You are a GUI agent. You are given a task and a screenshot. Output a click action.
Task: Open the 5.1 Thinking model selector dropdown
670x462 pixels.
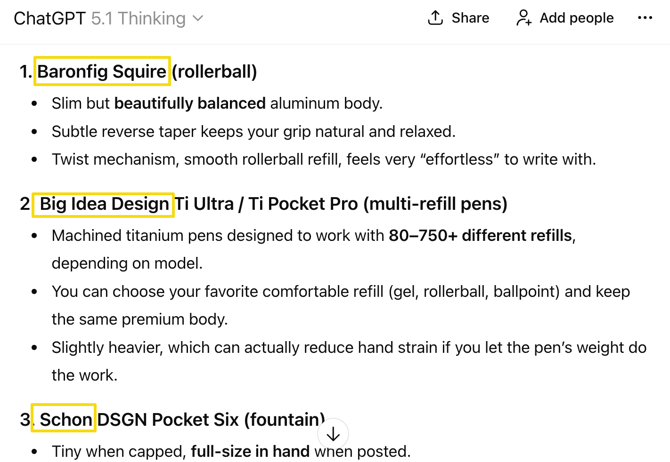click(147, 18)
